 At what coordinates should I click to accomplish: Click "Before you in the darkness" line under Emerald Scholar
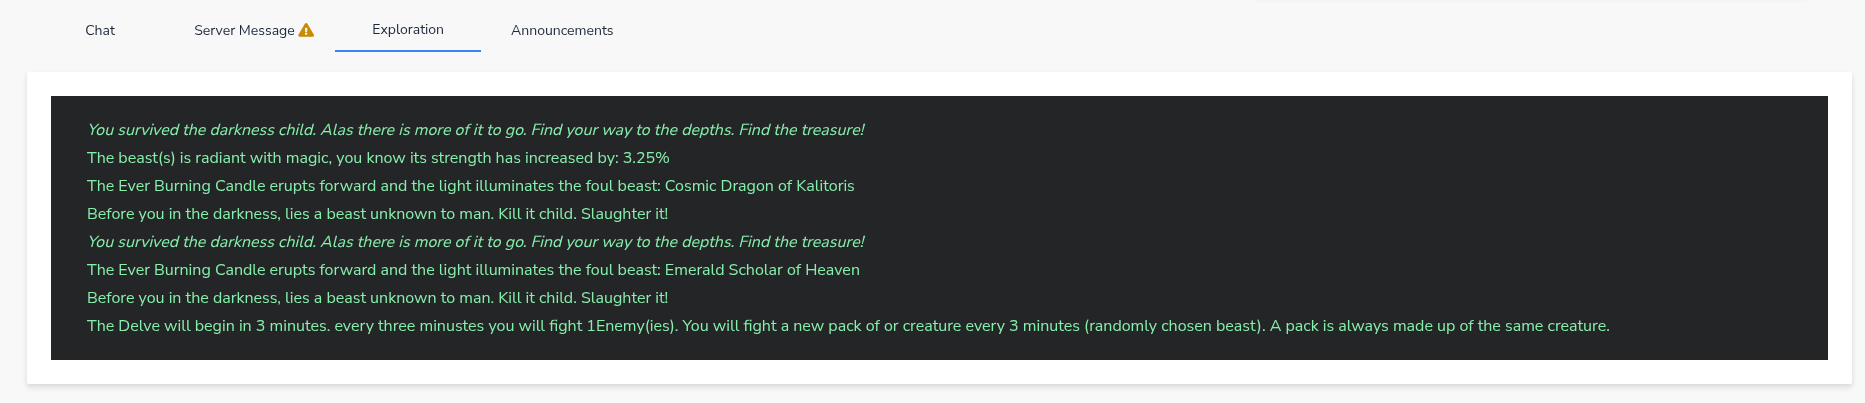point(377,298)
